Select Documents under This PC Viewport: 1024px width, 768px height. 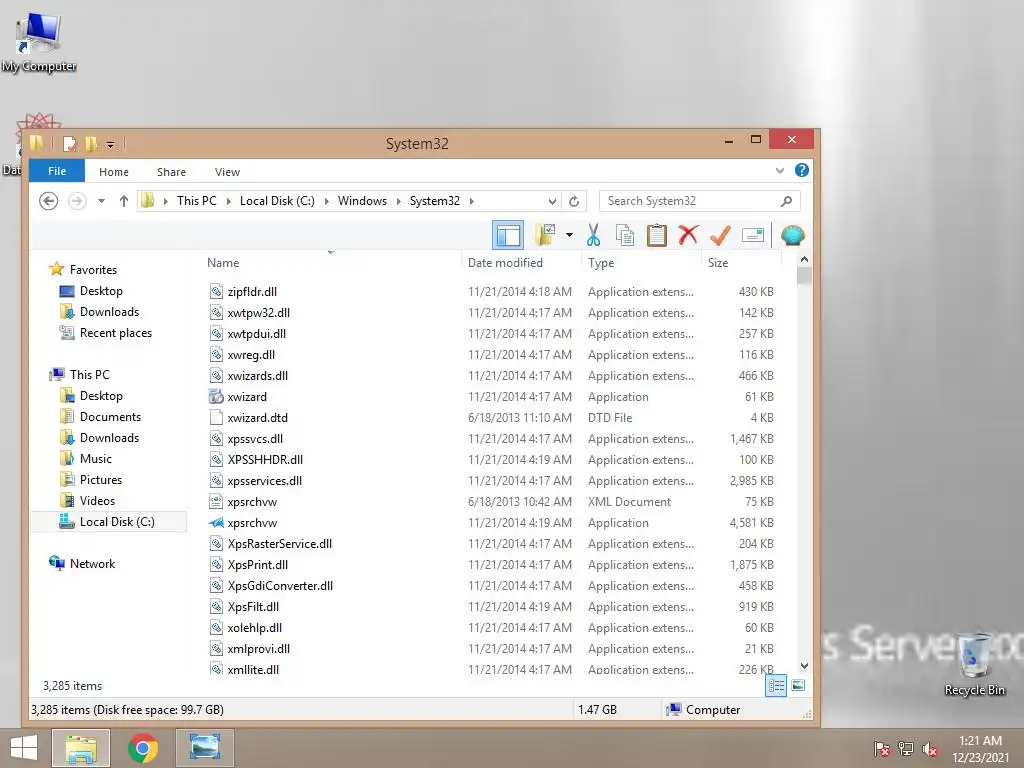(x=110, y=417)
